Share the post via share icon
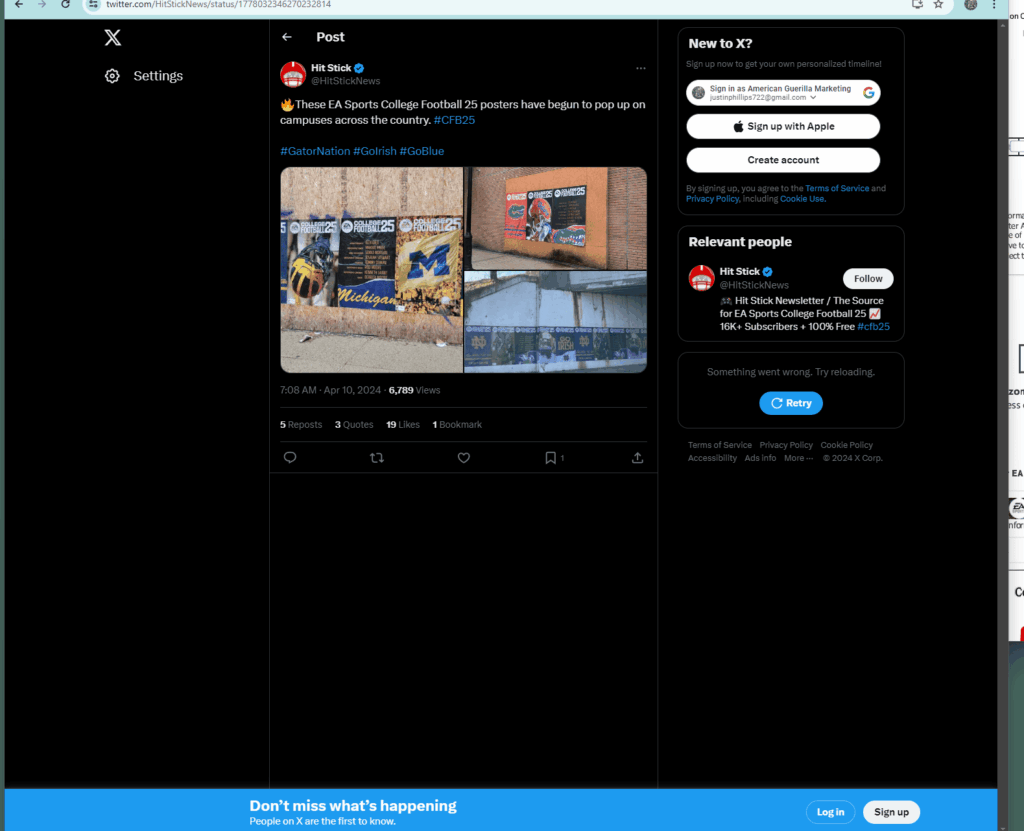Viewport: 1024px width, 831px height. pos(637,457)
